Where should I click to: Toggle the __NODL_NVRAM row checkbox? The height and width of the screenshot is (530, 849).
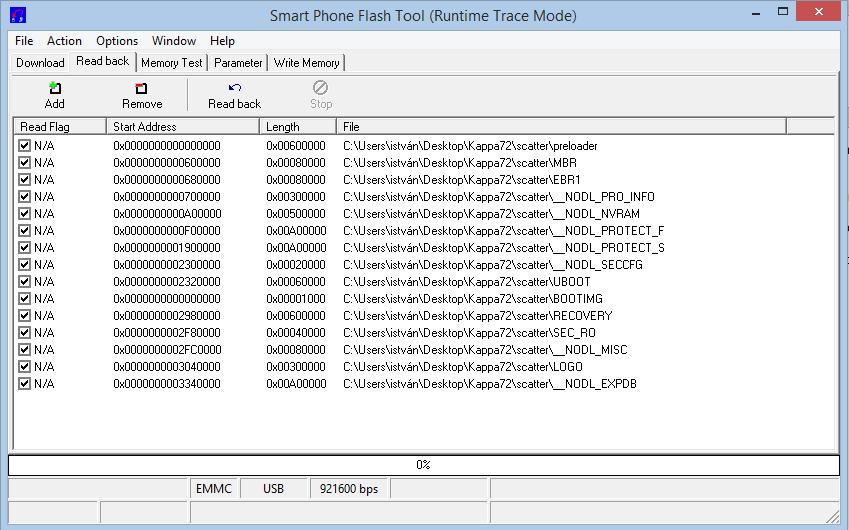24,213
